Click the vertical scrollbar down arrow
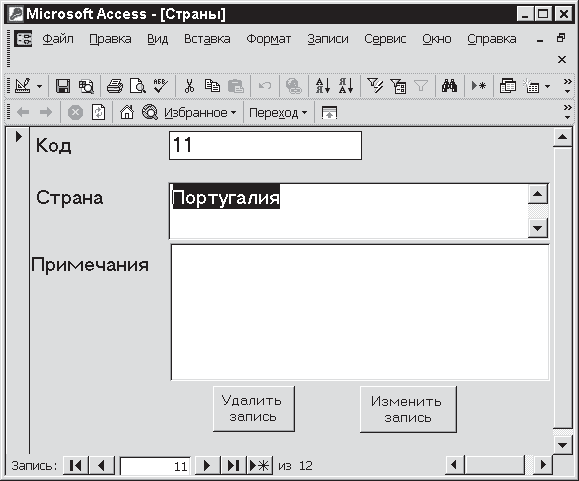 [562, 445]
